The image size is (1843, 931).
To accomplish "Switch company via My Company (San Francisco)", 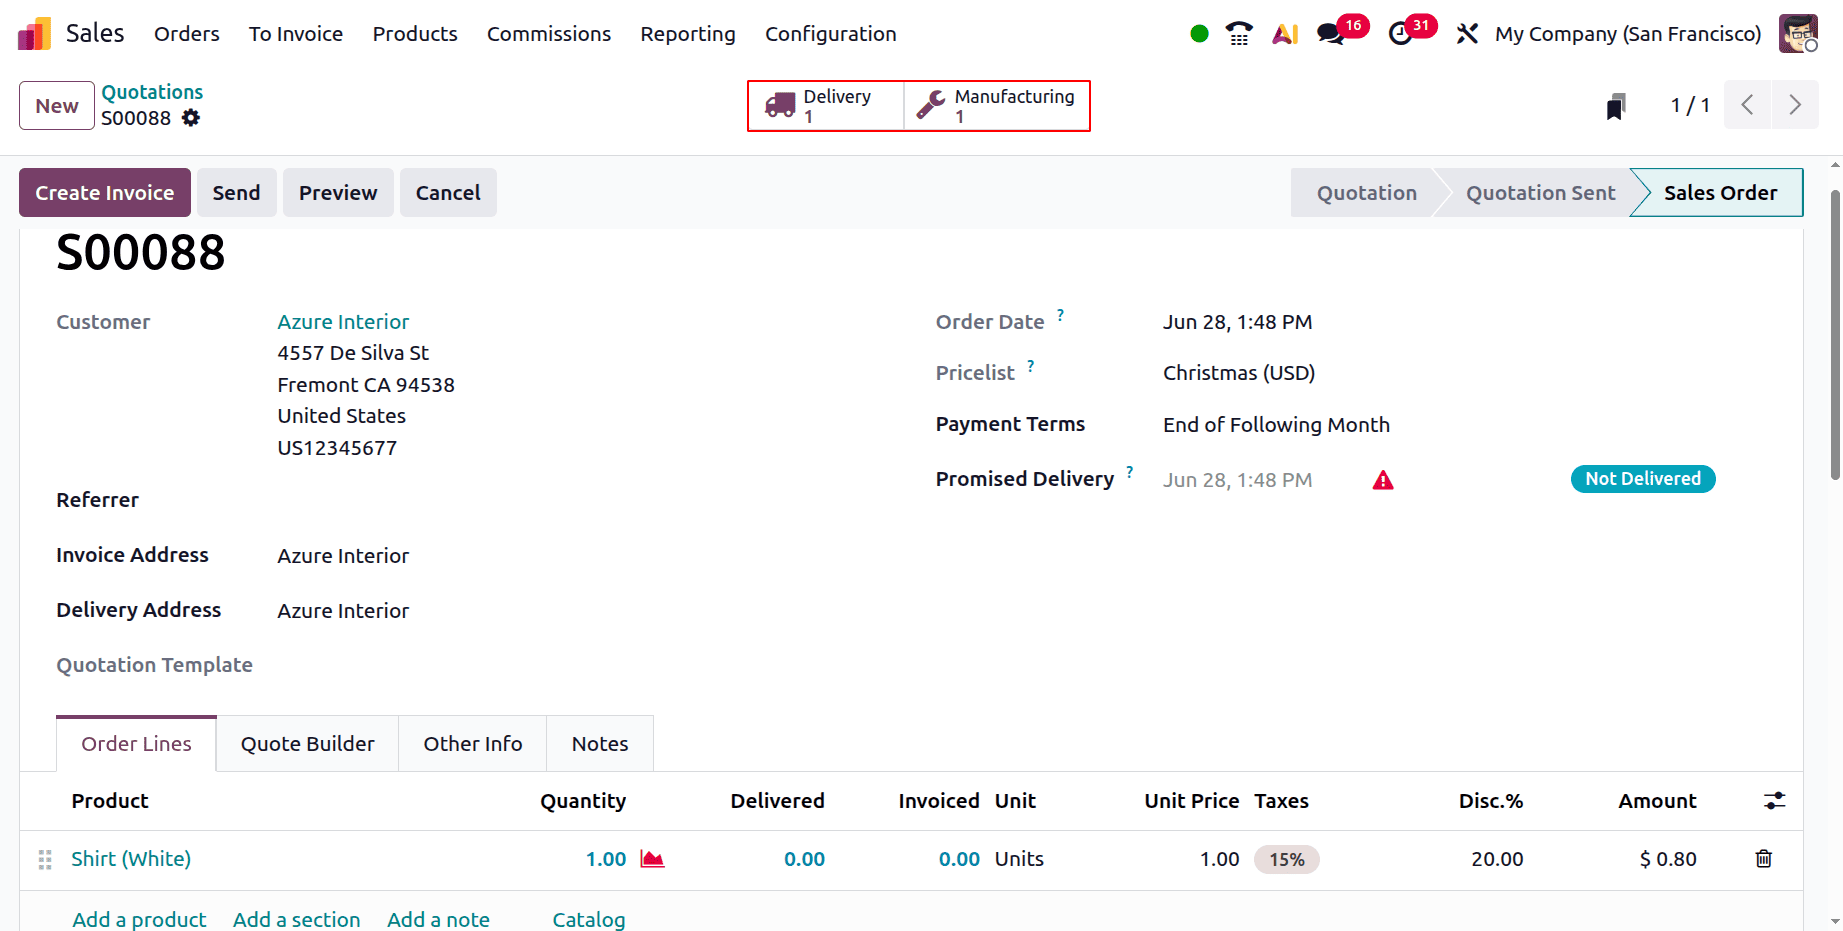I will coord(1628,34).
